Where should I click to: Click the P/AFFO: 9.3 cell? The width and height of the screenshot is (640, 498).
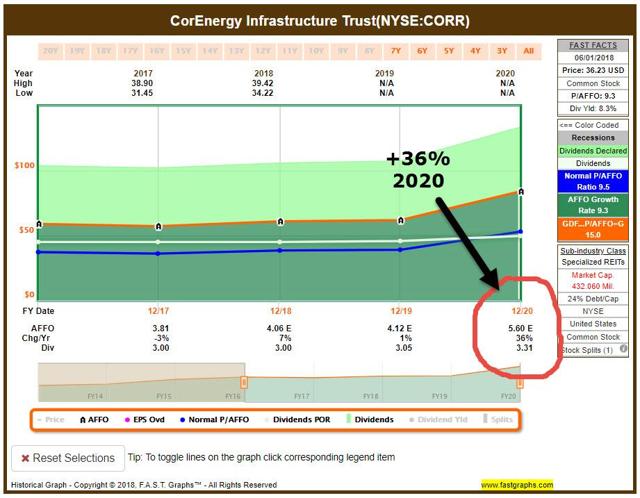(593, 96)
